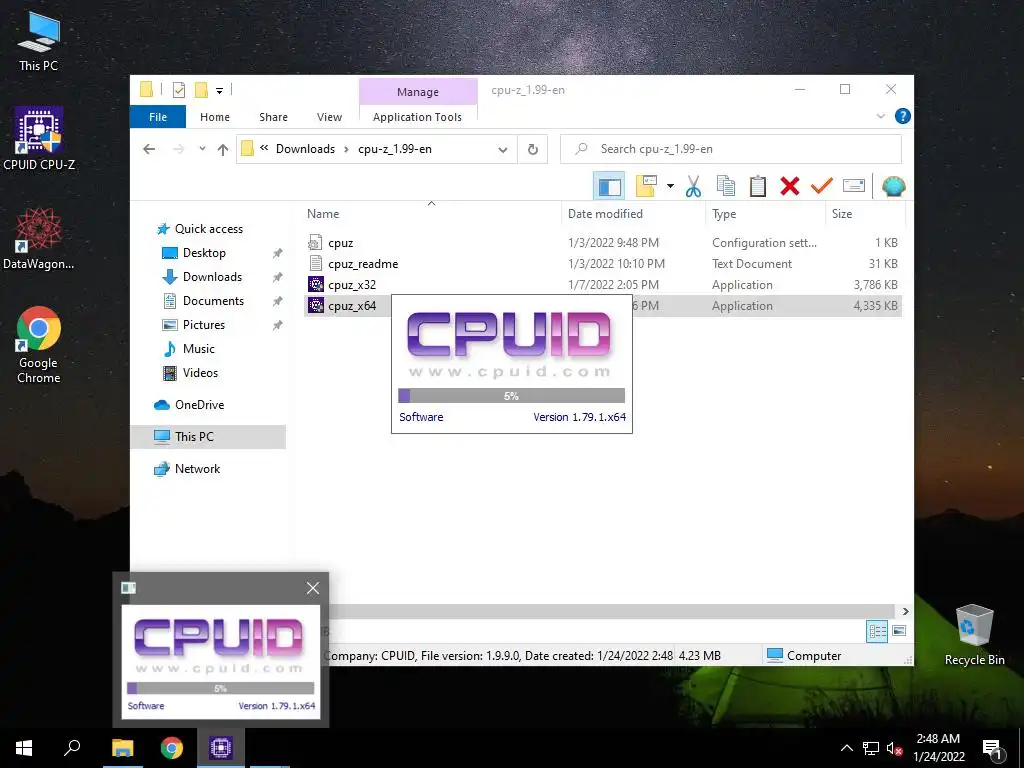Open CPUID CPU-Z desktop shortcut
The height and width of the screenshot is (768, 1024).
click(39, 139)
